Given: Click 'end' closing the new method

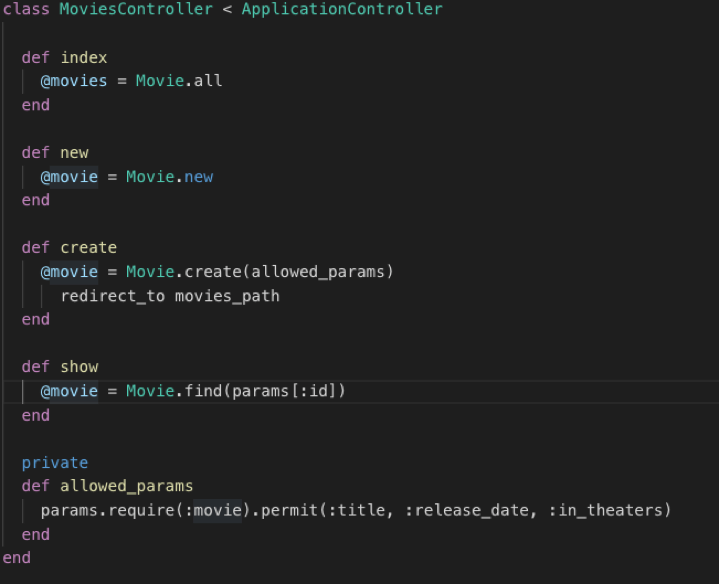Looking at the screenshot, I should (36, 200).
